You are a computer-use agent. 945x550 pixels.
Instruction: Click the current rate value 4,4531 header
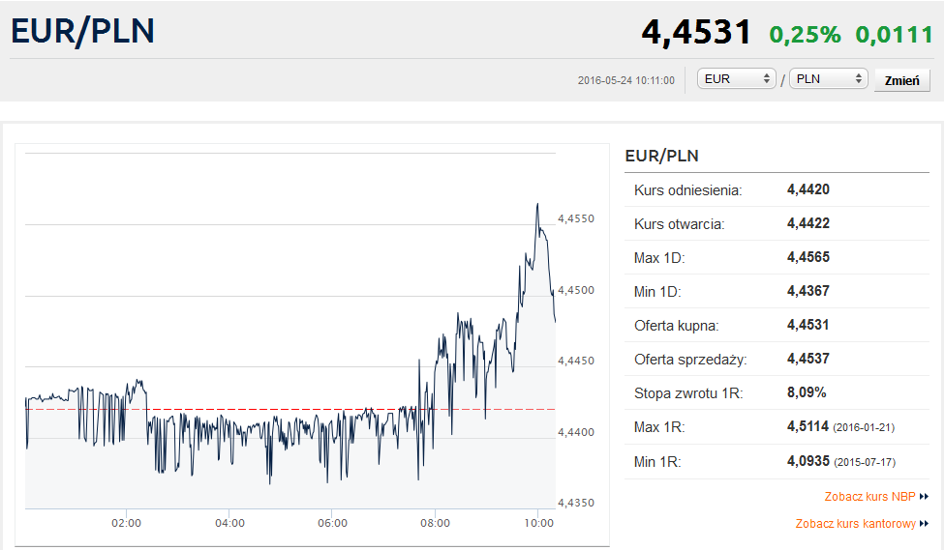point(696,32)
